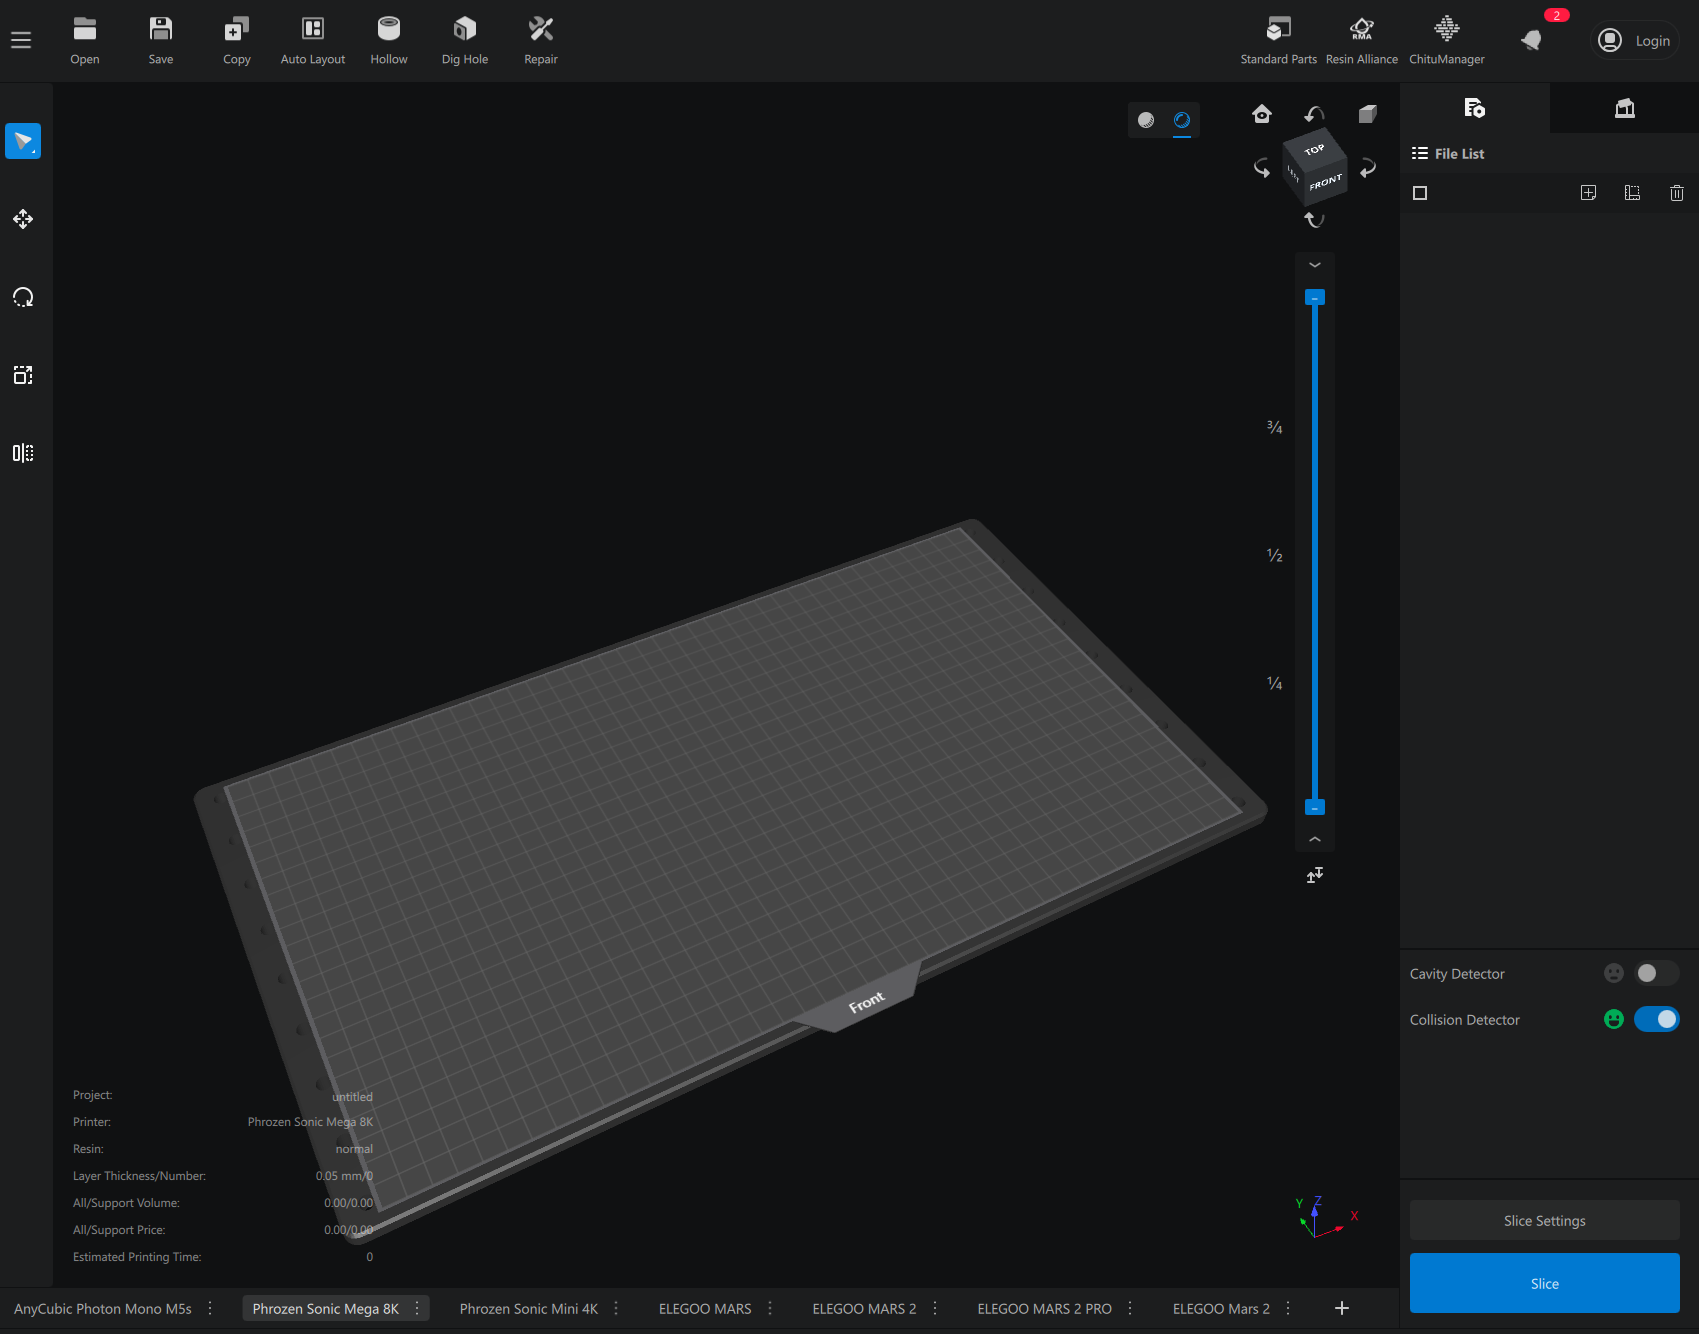
Task: Activate the Rotate tool in left sidebar
Action: pos(23,297)
